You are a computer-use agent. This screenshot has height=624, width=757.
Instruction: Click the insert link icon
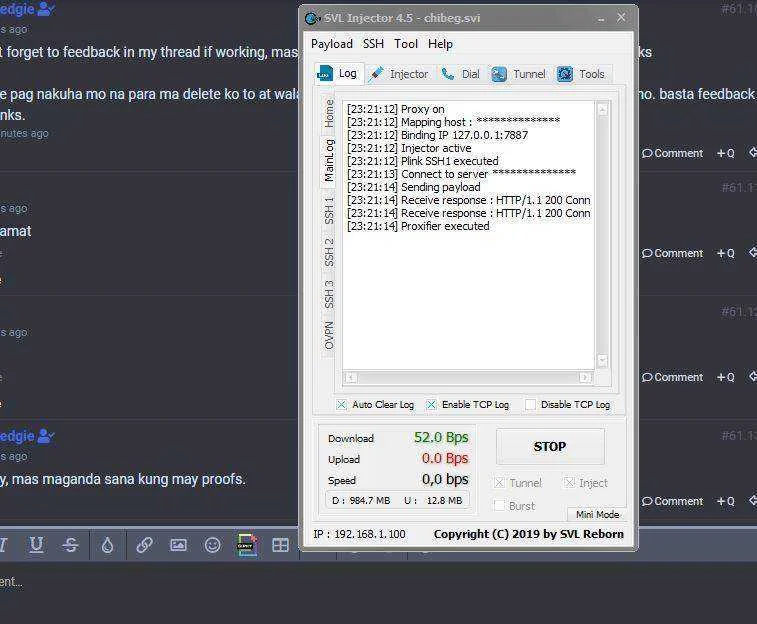click(x=144, y=545)
